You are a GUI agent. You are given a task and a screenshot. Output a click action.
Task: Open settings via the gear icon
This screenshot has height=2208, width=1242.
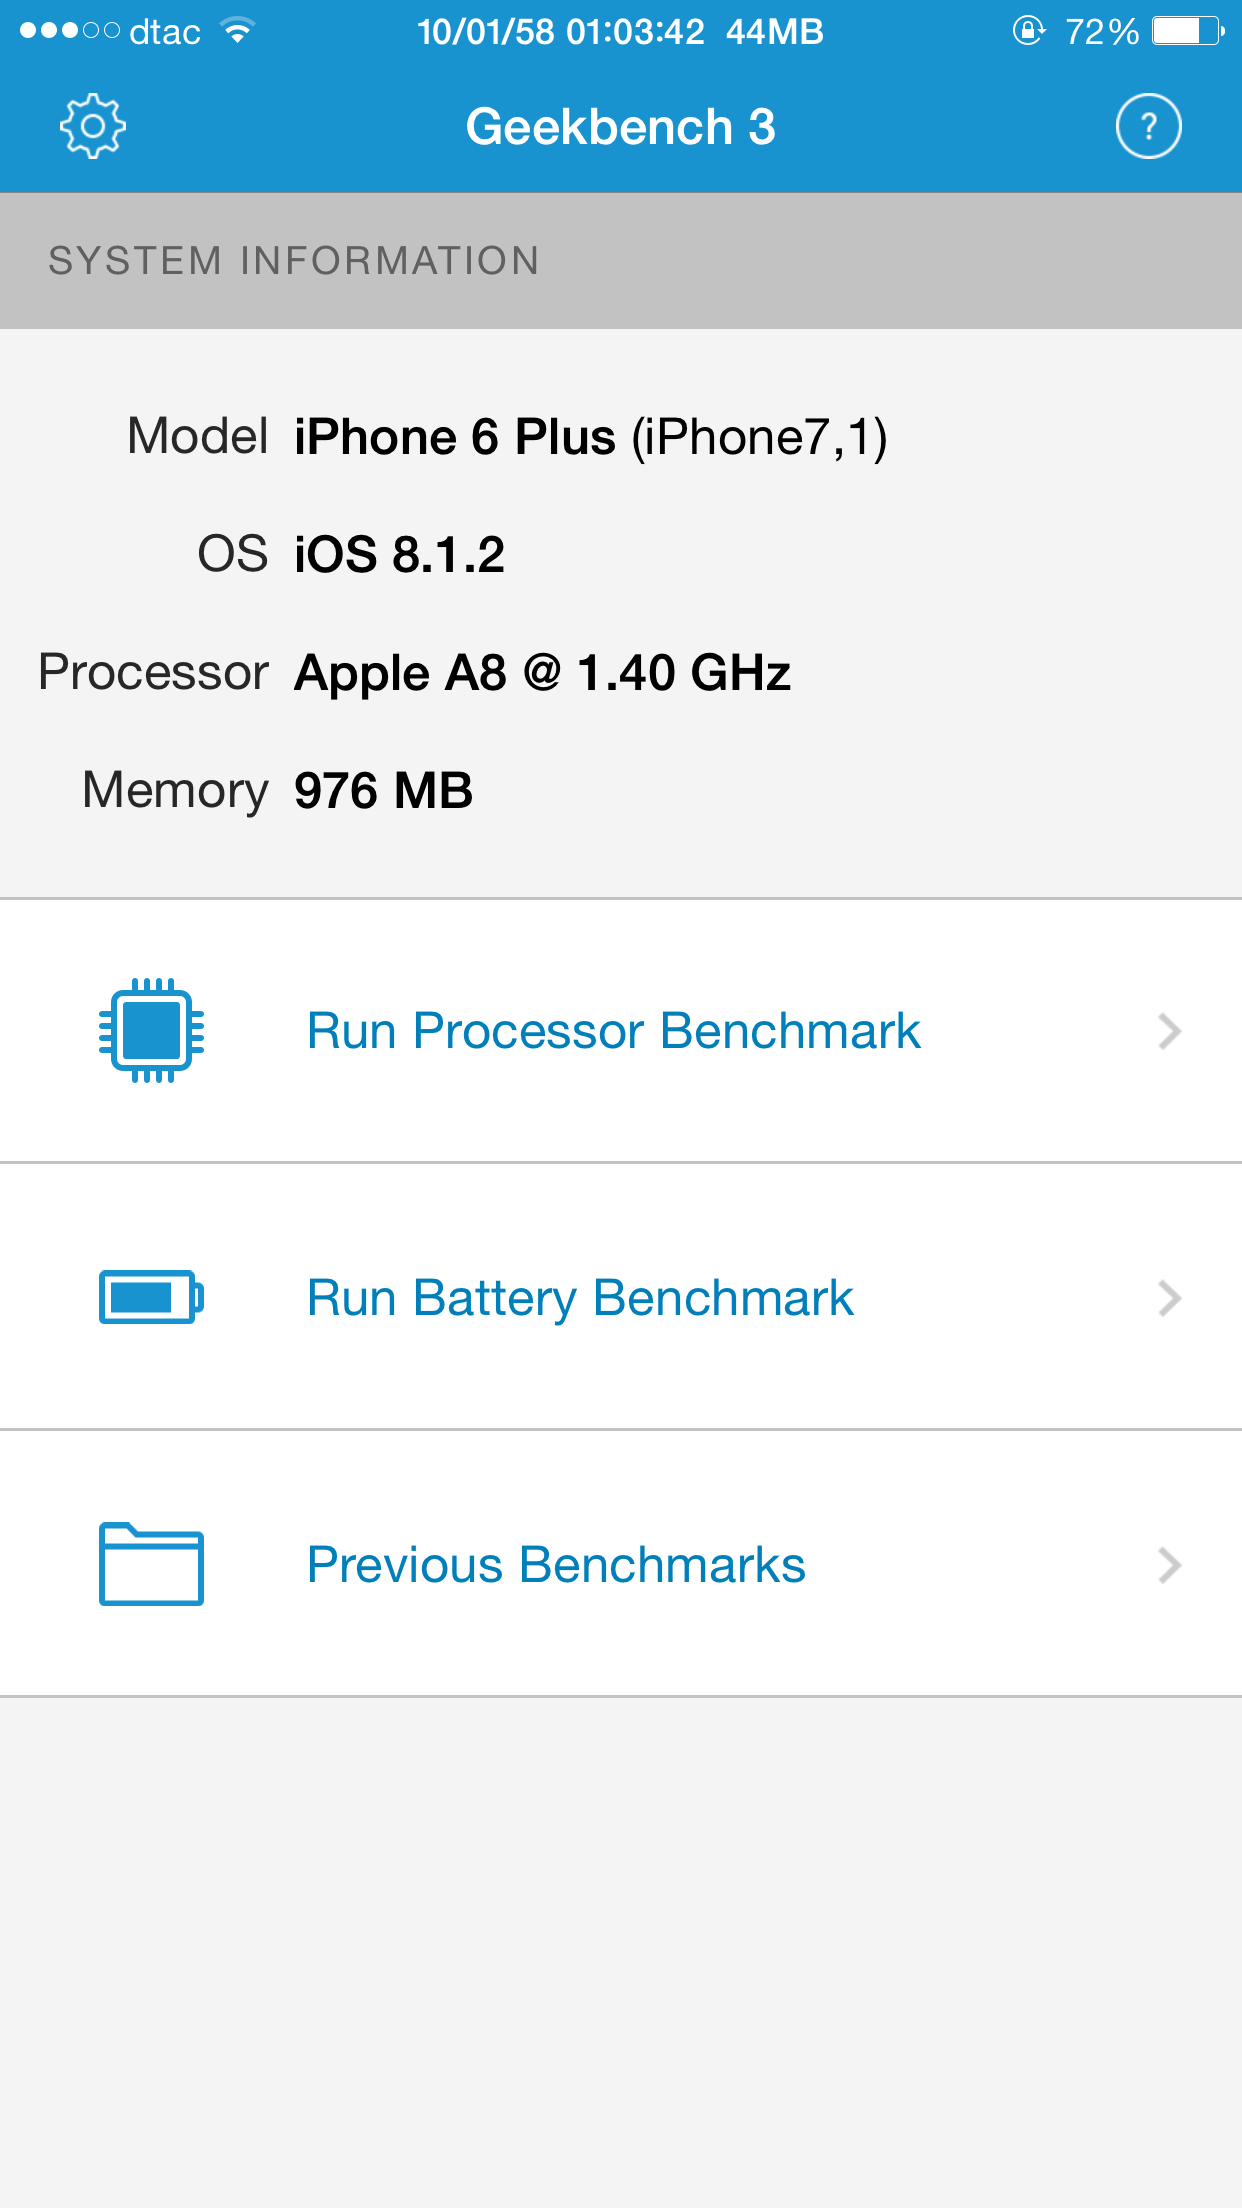pos(92,126)
